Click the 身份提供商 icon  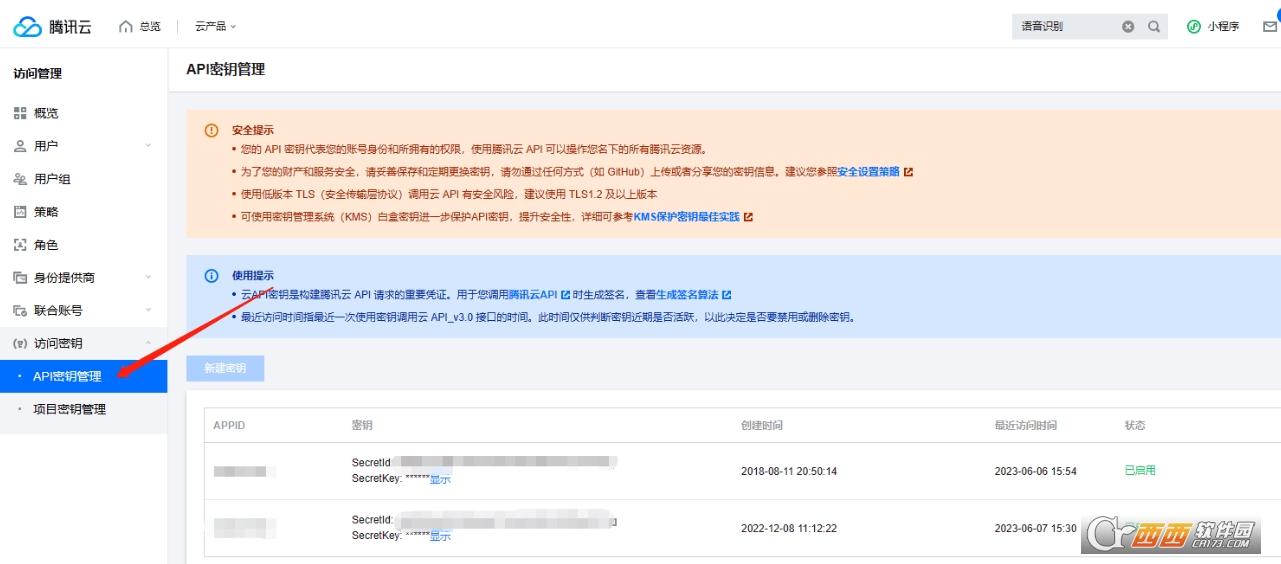pyautogui.click(x=20, y=278)
